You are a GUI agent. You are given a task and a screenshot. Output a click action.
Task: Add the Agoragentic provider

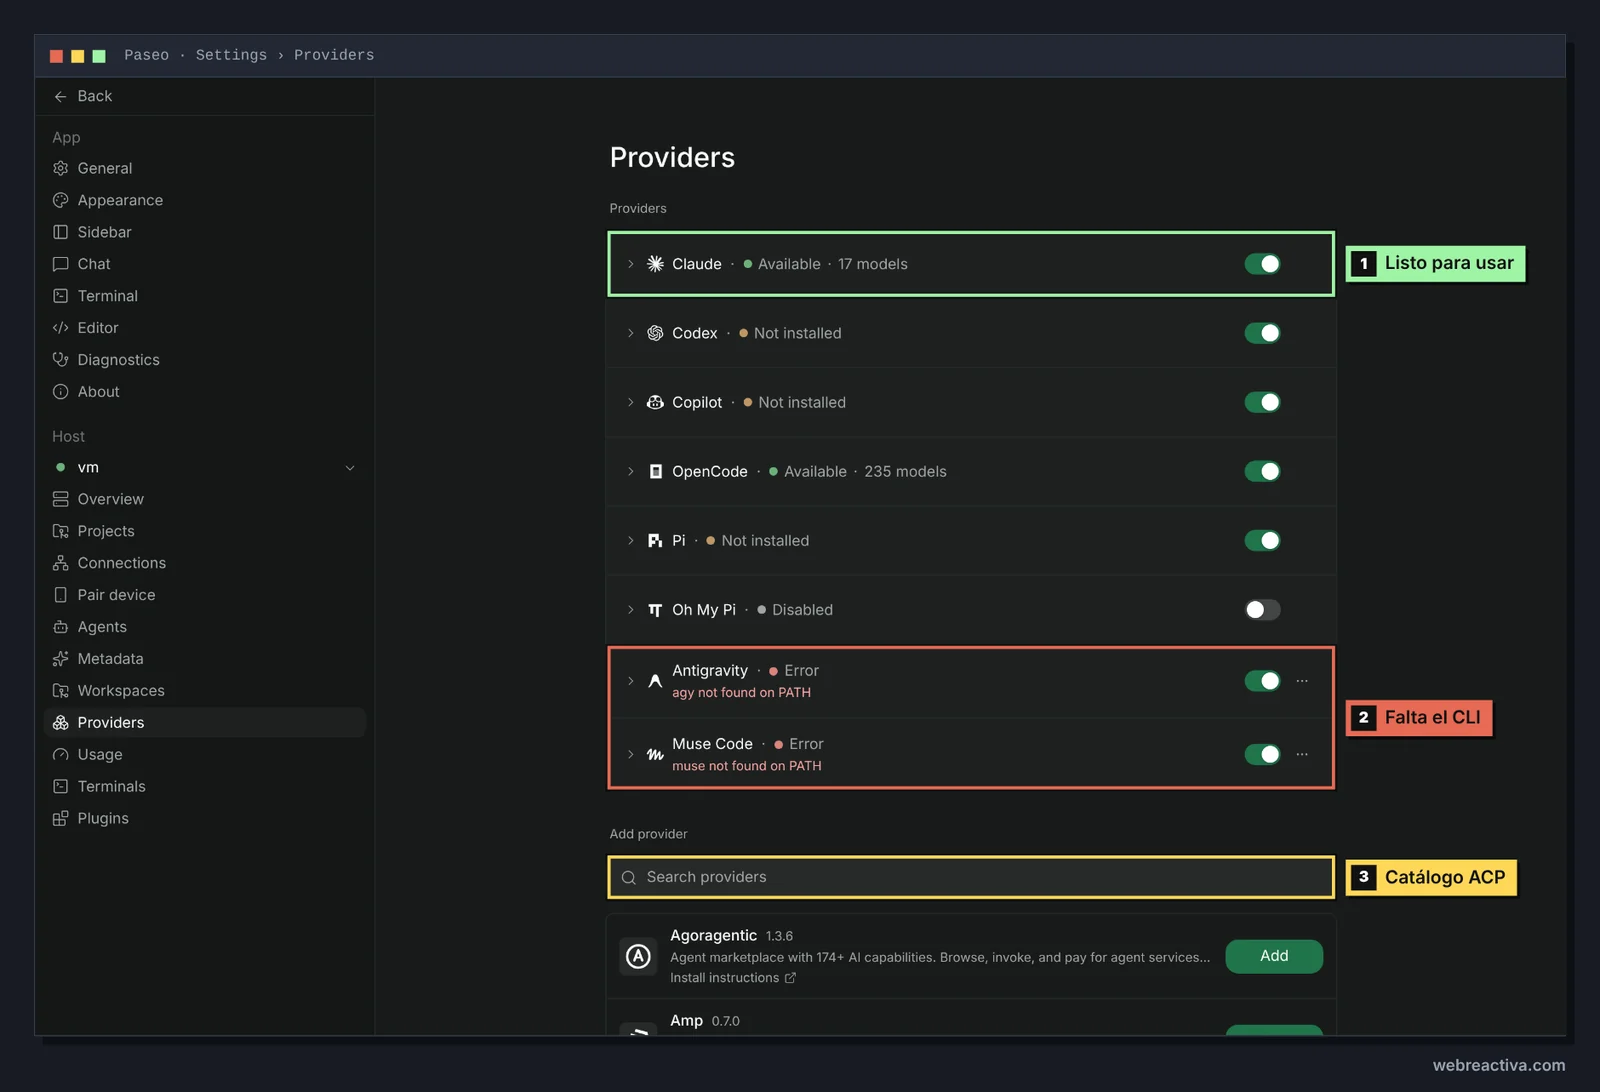point(1274,956)
